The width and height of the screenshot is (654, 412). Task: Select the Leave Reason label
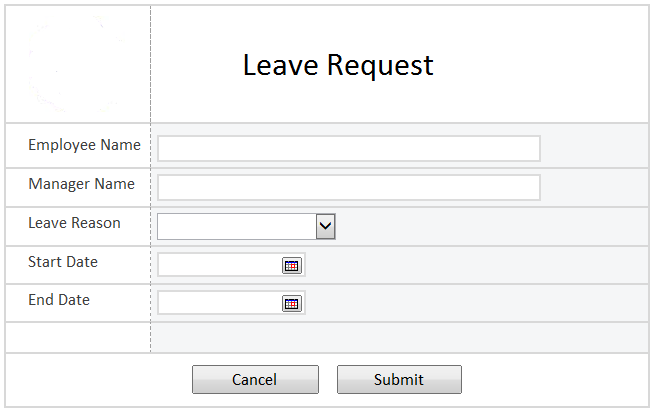coord(74,223)
